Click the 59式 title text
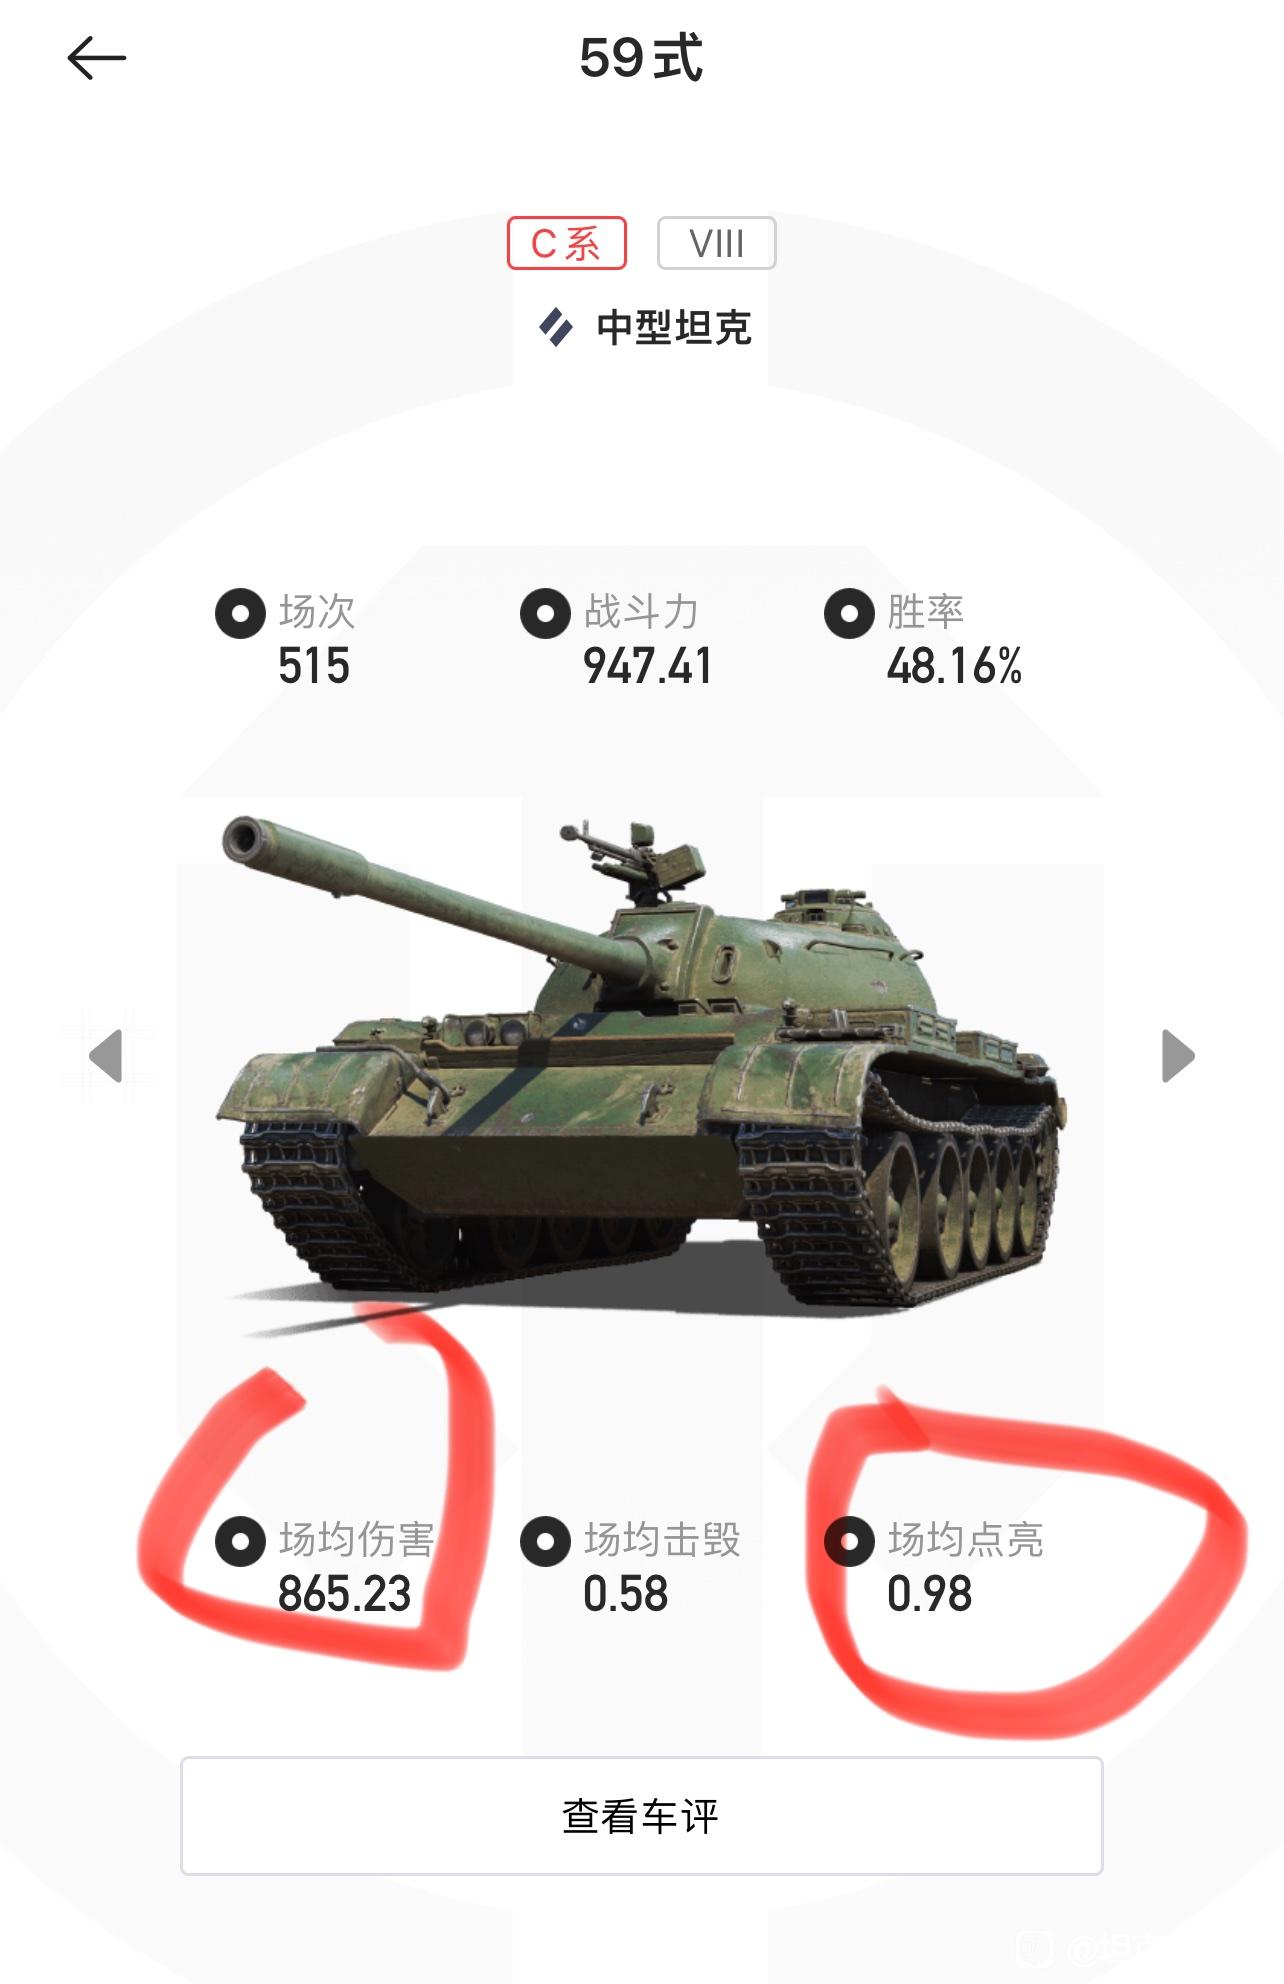Image resolution: width=1284 pixels, height=1984 pixels. 641,58
